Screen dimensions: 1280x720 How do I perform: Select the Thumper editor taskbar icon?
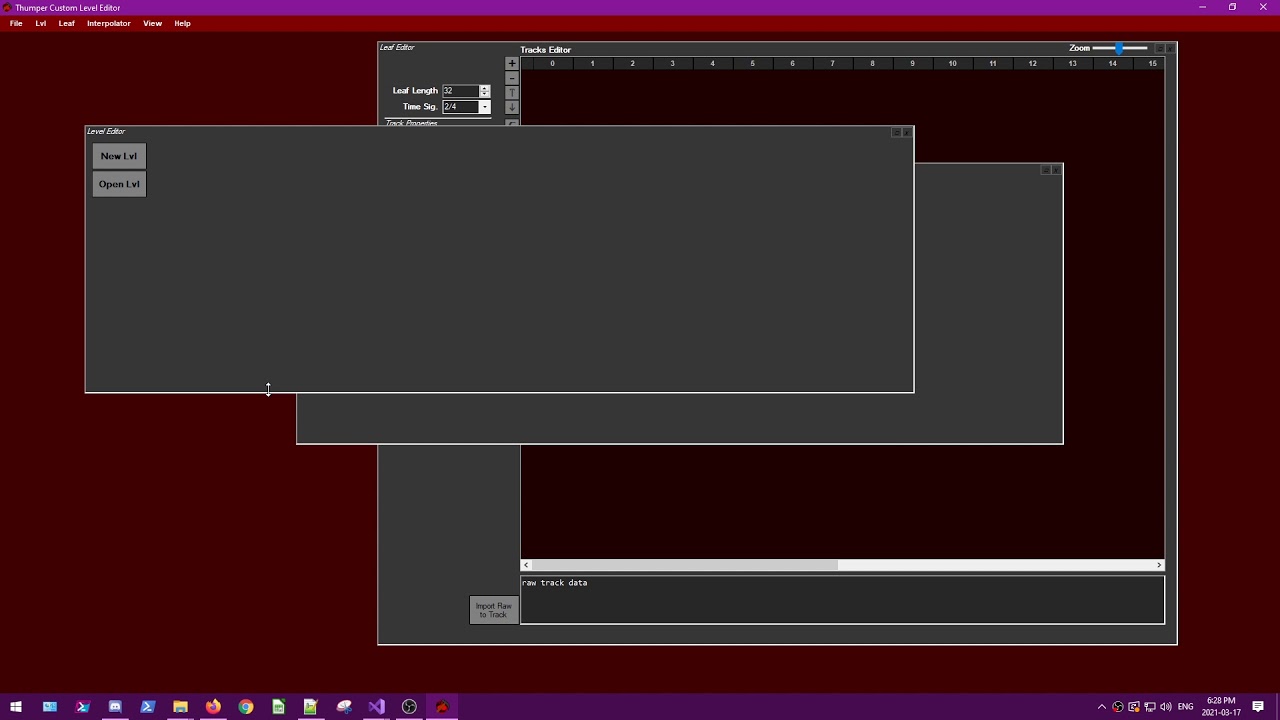442,707
